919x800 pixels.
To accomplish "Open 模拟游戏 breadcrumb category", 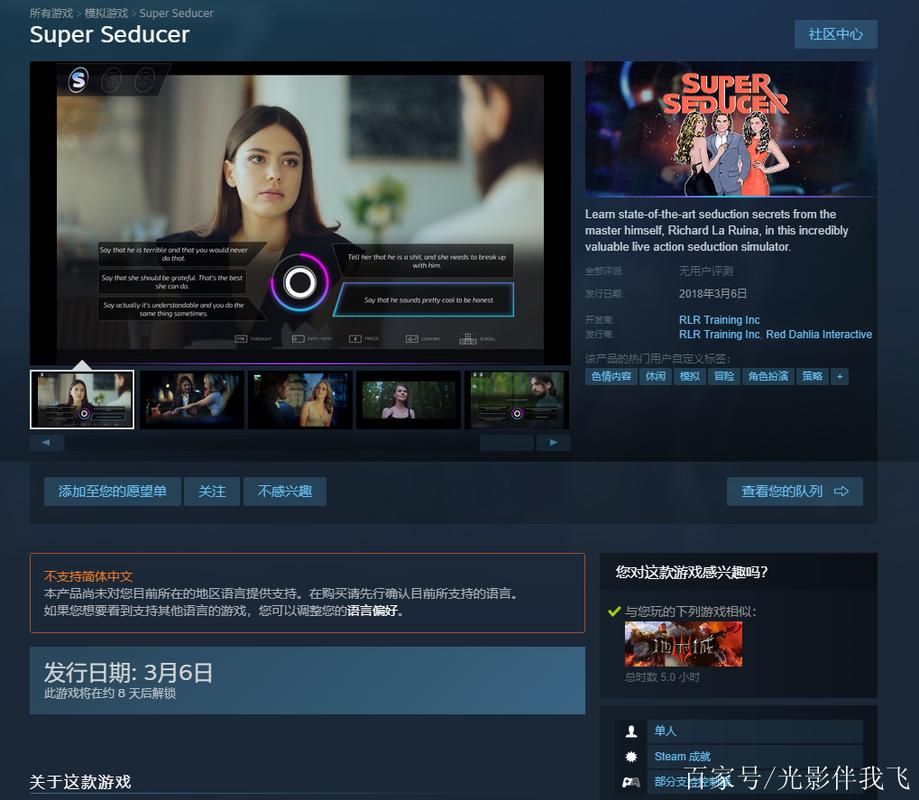I will coord(106,13).
